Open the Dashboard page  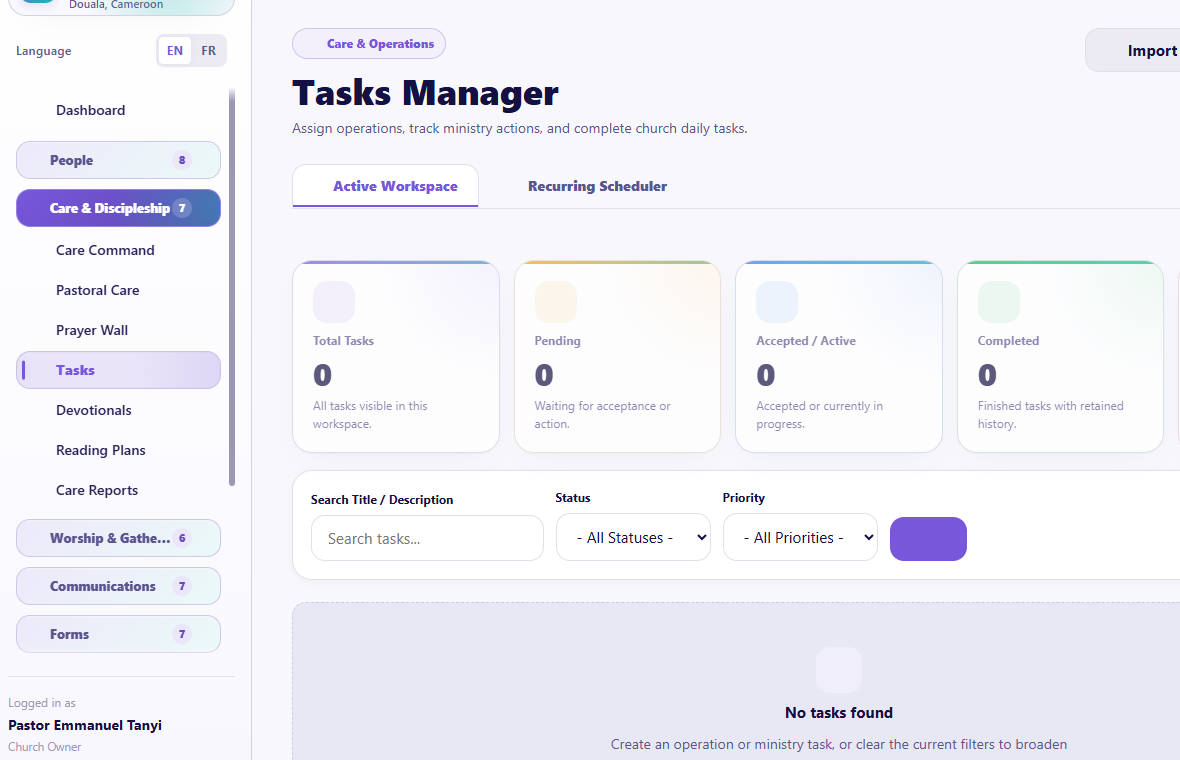pyautogui.click(x=118, y=110)
